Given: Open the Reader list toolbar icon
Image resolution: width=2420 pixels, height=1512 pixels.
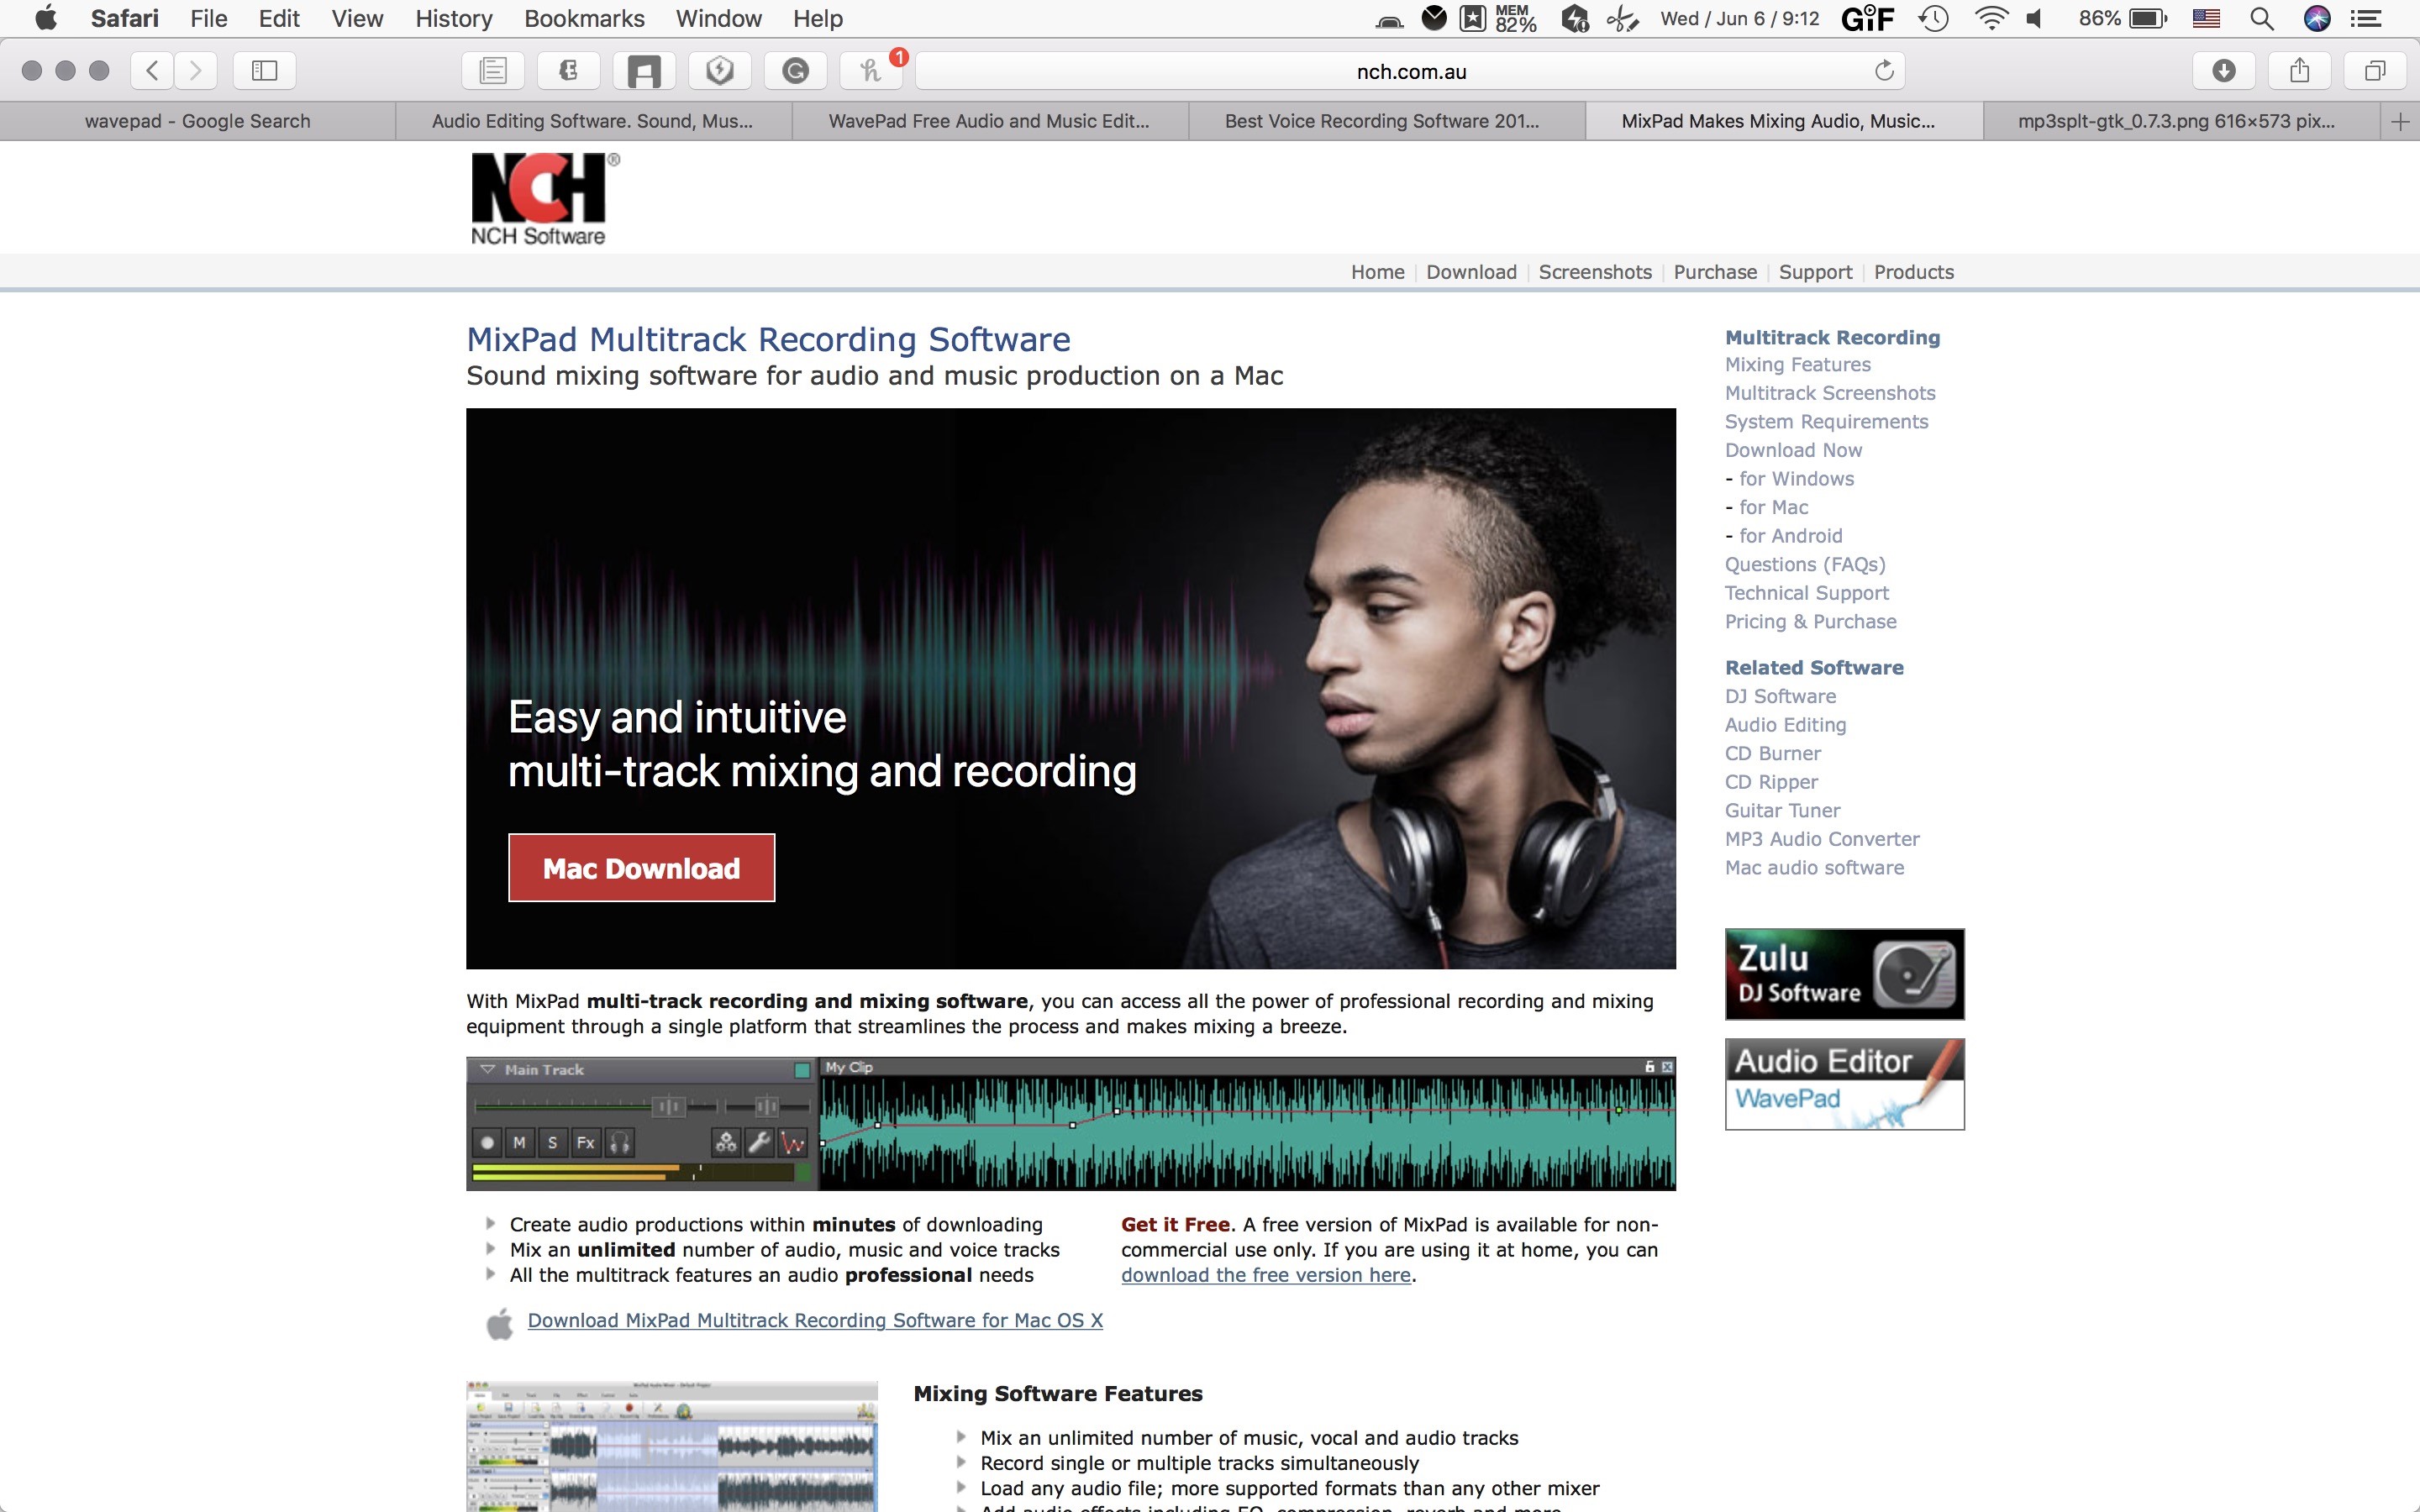Looking at the screenshot, I should [x=493, y=70].
